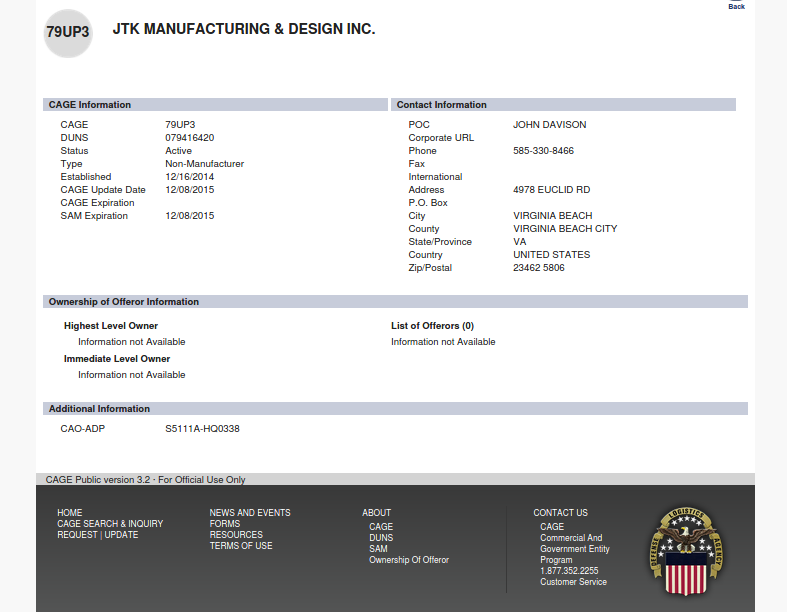This screenshot has height=612, width=787.
Task: Click the address 4978 EUCLID RD
Action: 552,190
